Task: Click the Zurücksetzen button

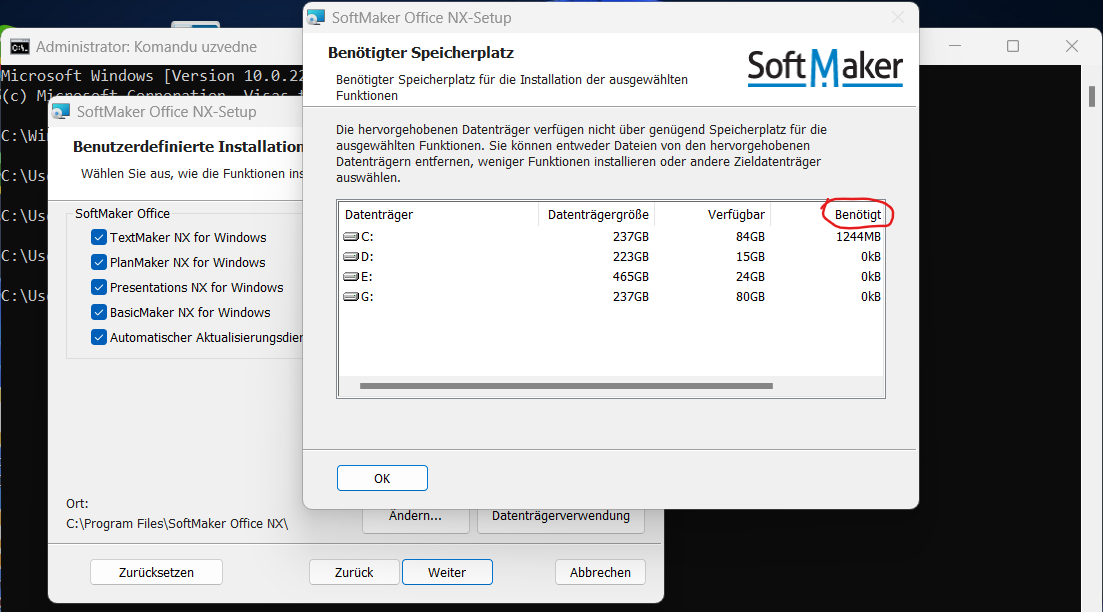Action: (156, 573)
